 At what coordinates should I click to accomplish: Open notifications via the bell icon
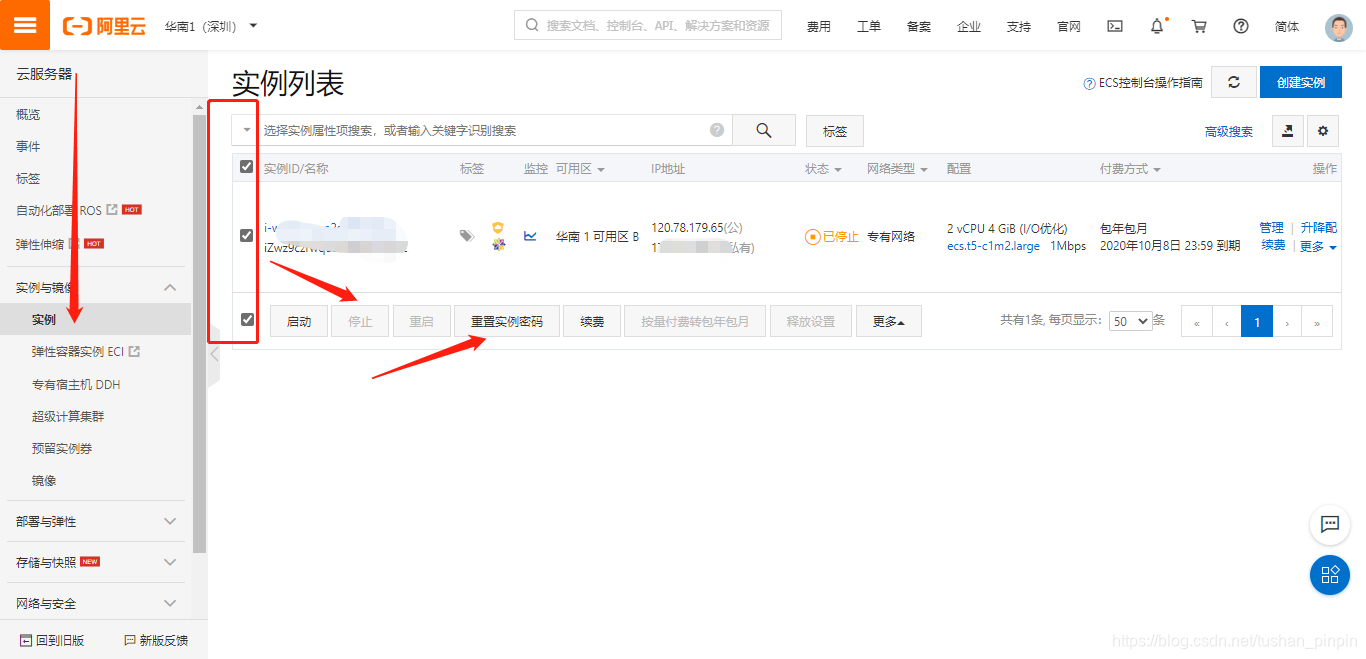[1157, 26]
